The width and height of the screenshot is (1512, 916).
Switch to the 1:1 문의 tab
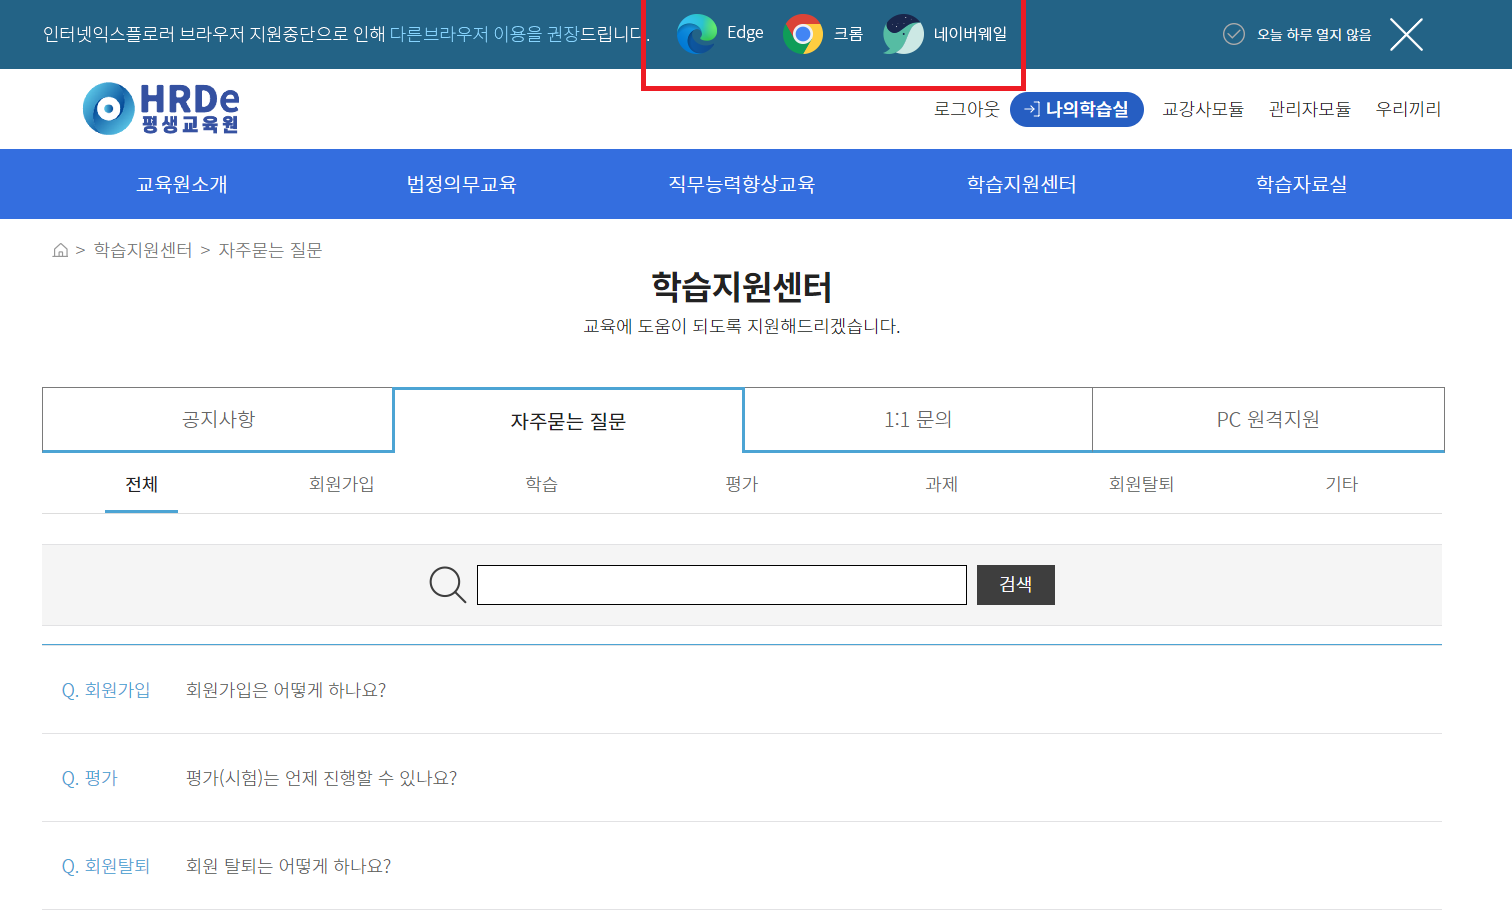(917, 419)
